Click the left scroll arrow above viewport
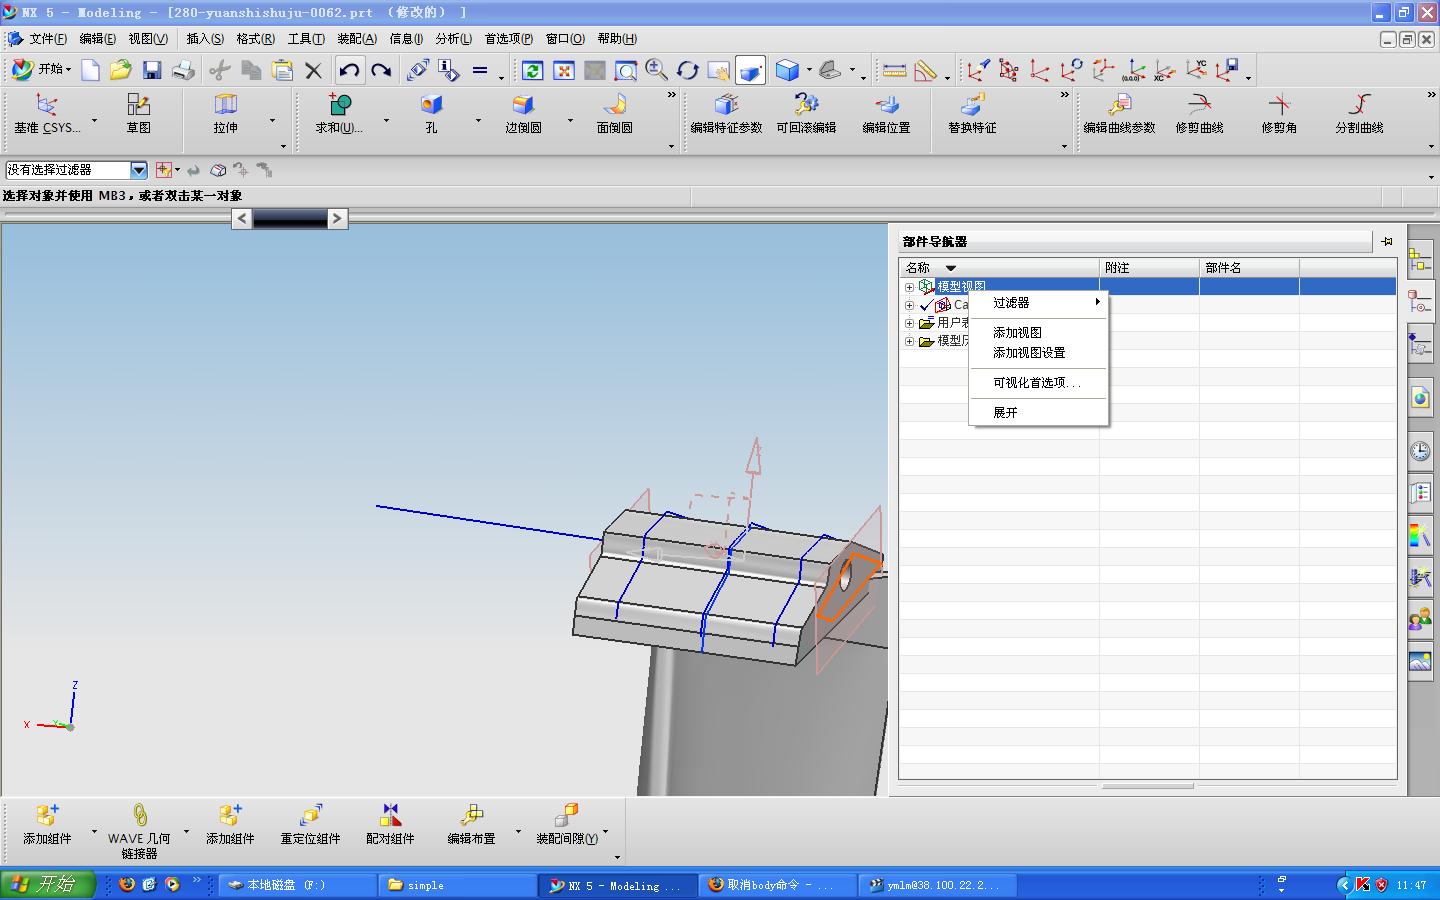 242,219
